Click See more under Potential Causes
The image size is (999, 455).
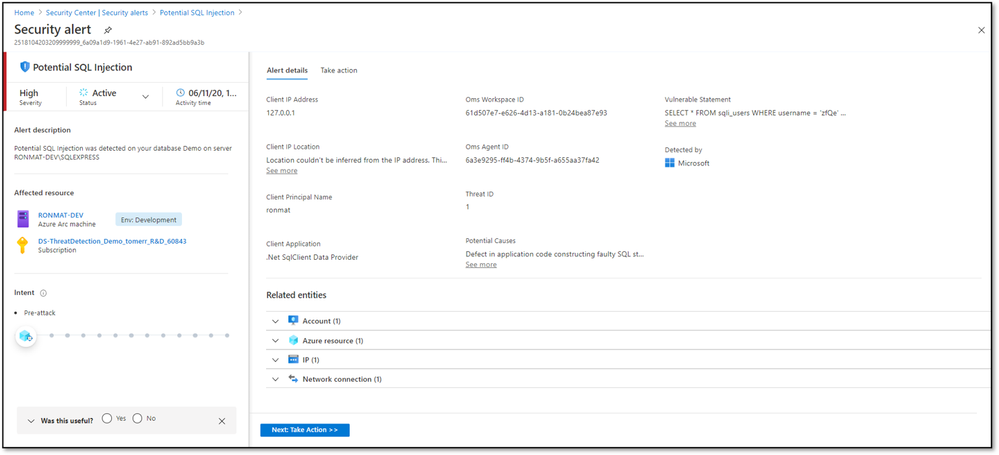pyautogui.click(x=481, y=264)
